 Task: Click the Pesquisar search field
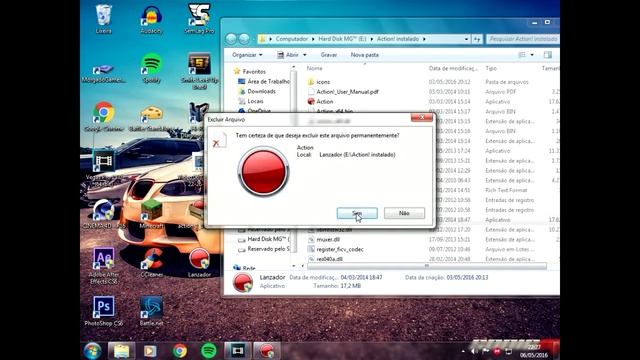(523, 39)
